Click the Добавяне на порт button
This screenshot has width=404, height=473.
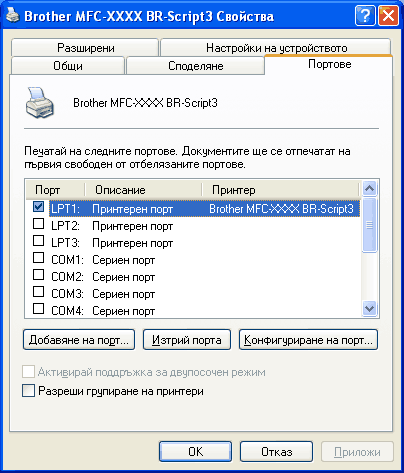(x=79, y=340)
